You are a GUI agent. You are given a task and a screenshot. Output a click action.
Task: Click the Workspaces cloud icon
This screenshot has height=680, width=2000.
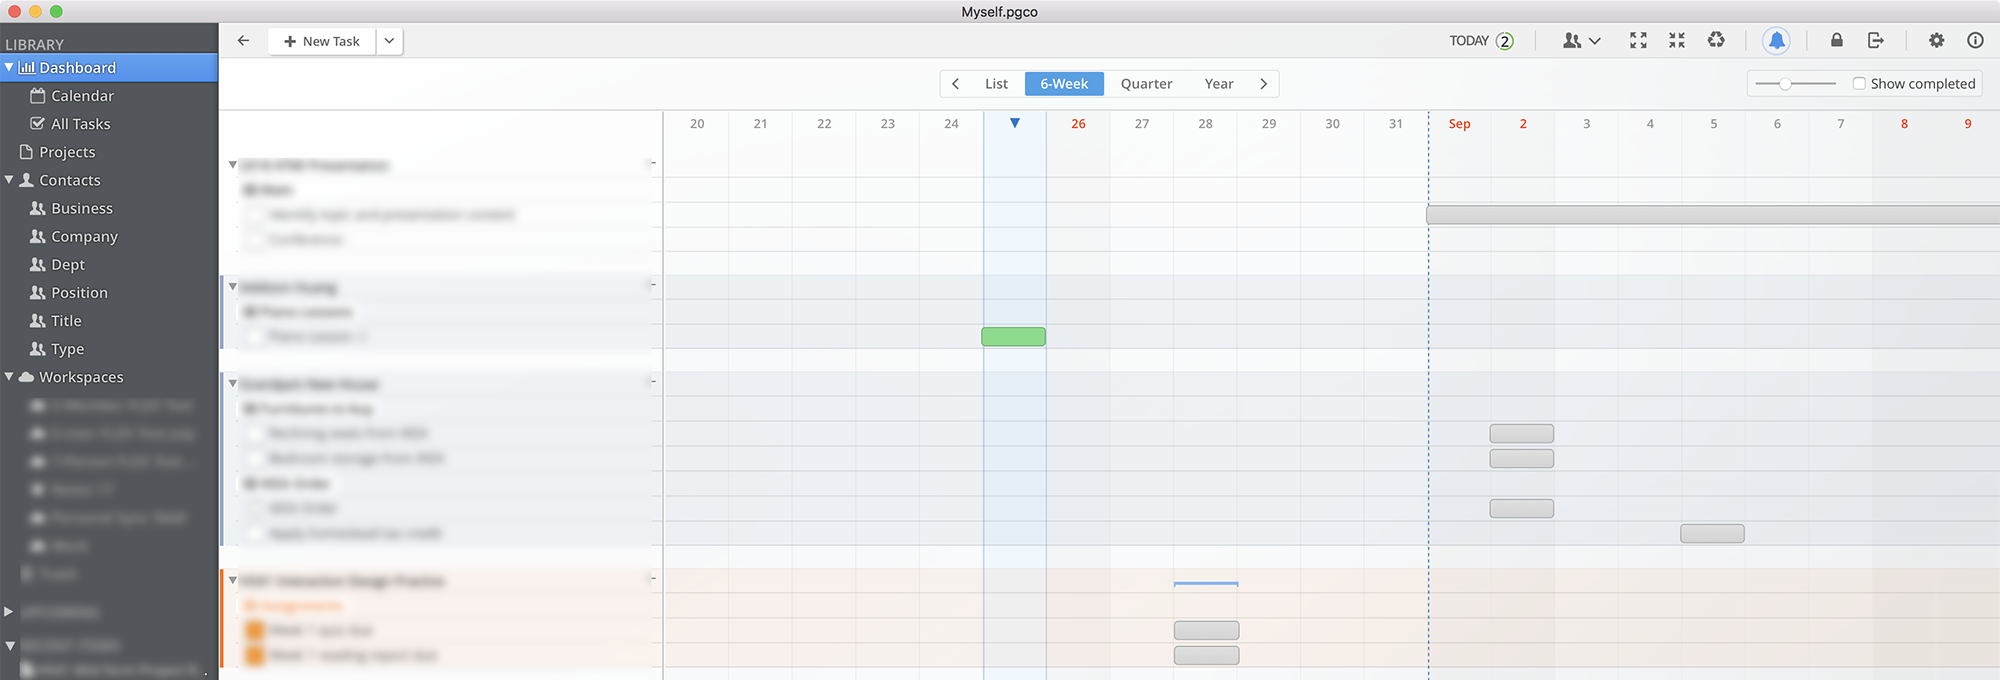pyautogui.click(x=27, y=377)
